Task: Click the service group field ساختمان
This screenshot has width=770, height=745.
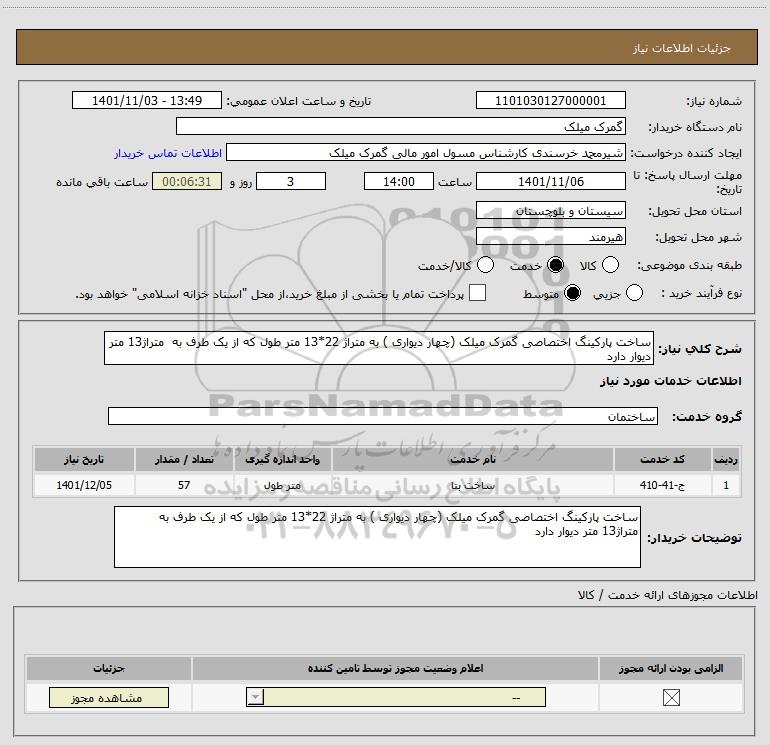Action: pyautogui.click(x=383, y=416)
